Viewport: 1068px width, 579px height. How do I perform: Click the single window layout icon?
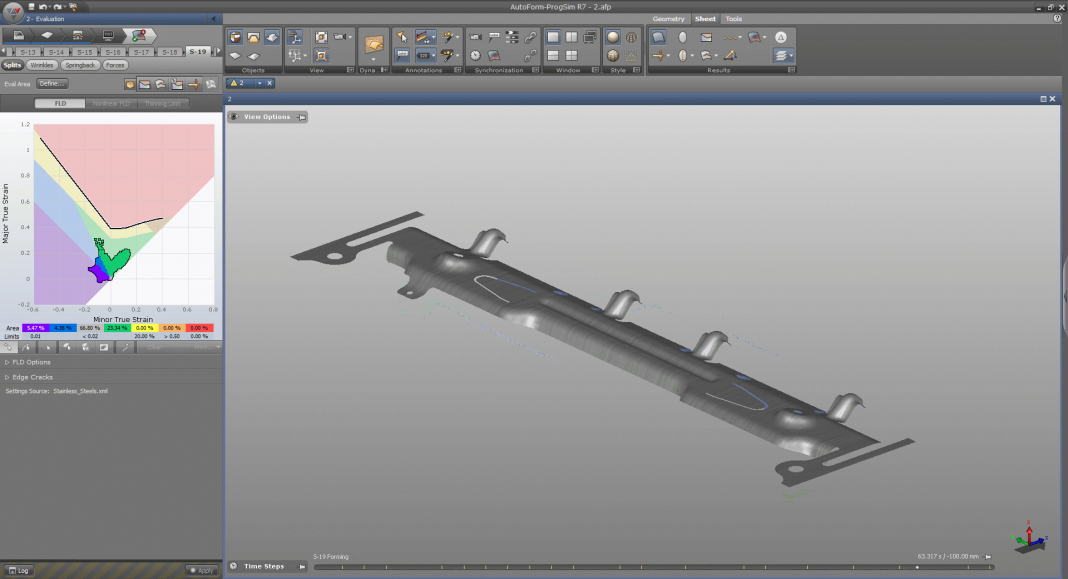pos(552,37)
